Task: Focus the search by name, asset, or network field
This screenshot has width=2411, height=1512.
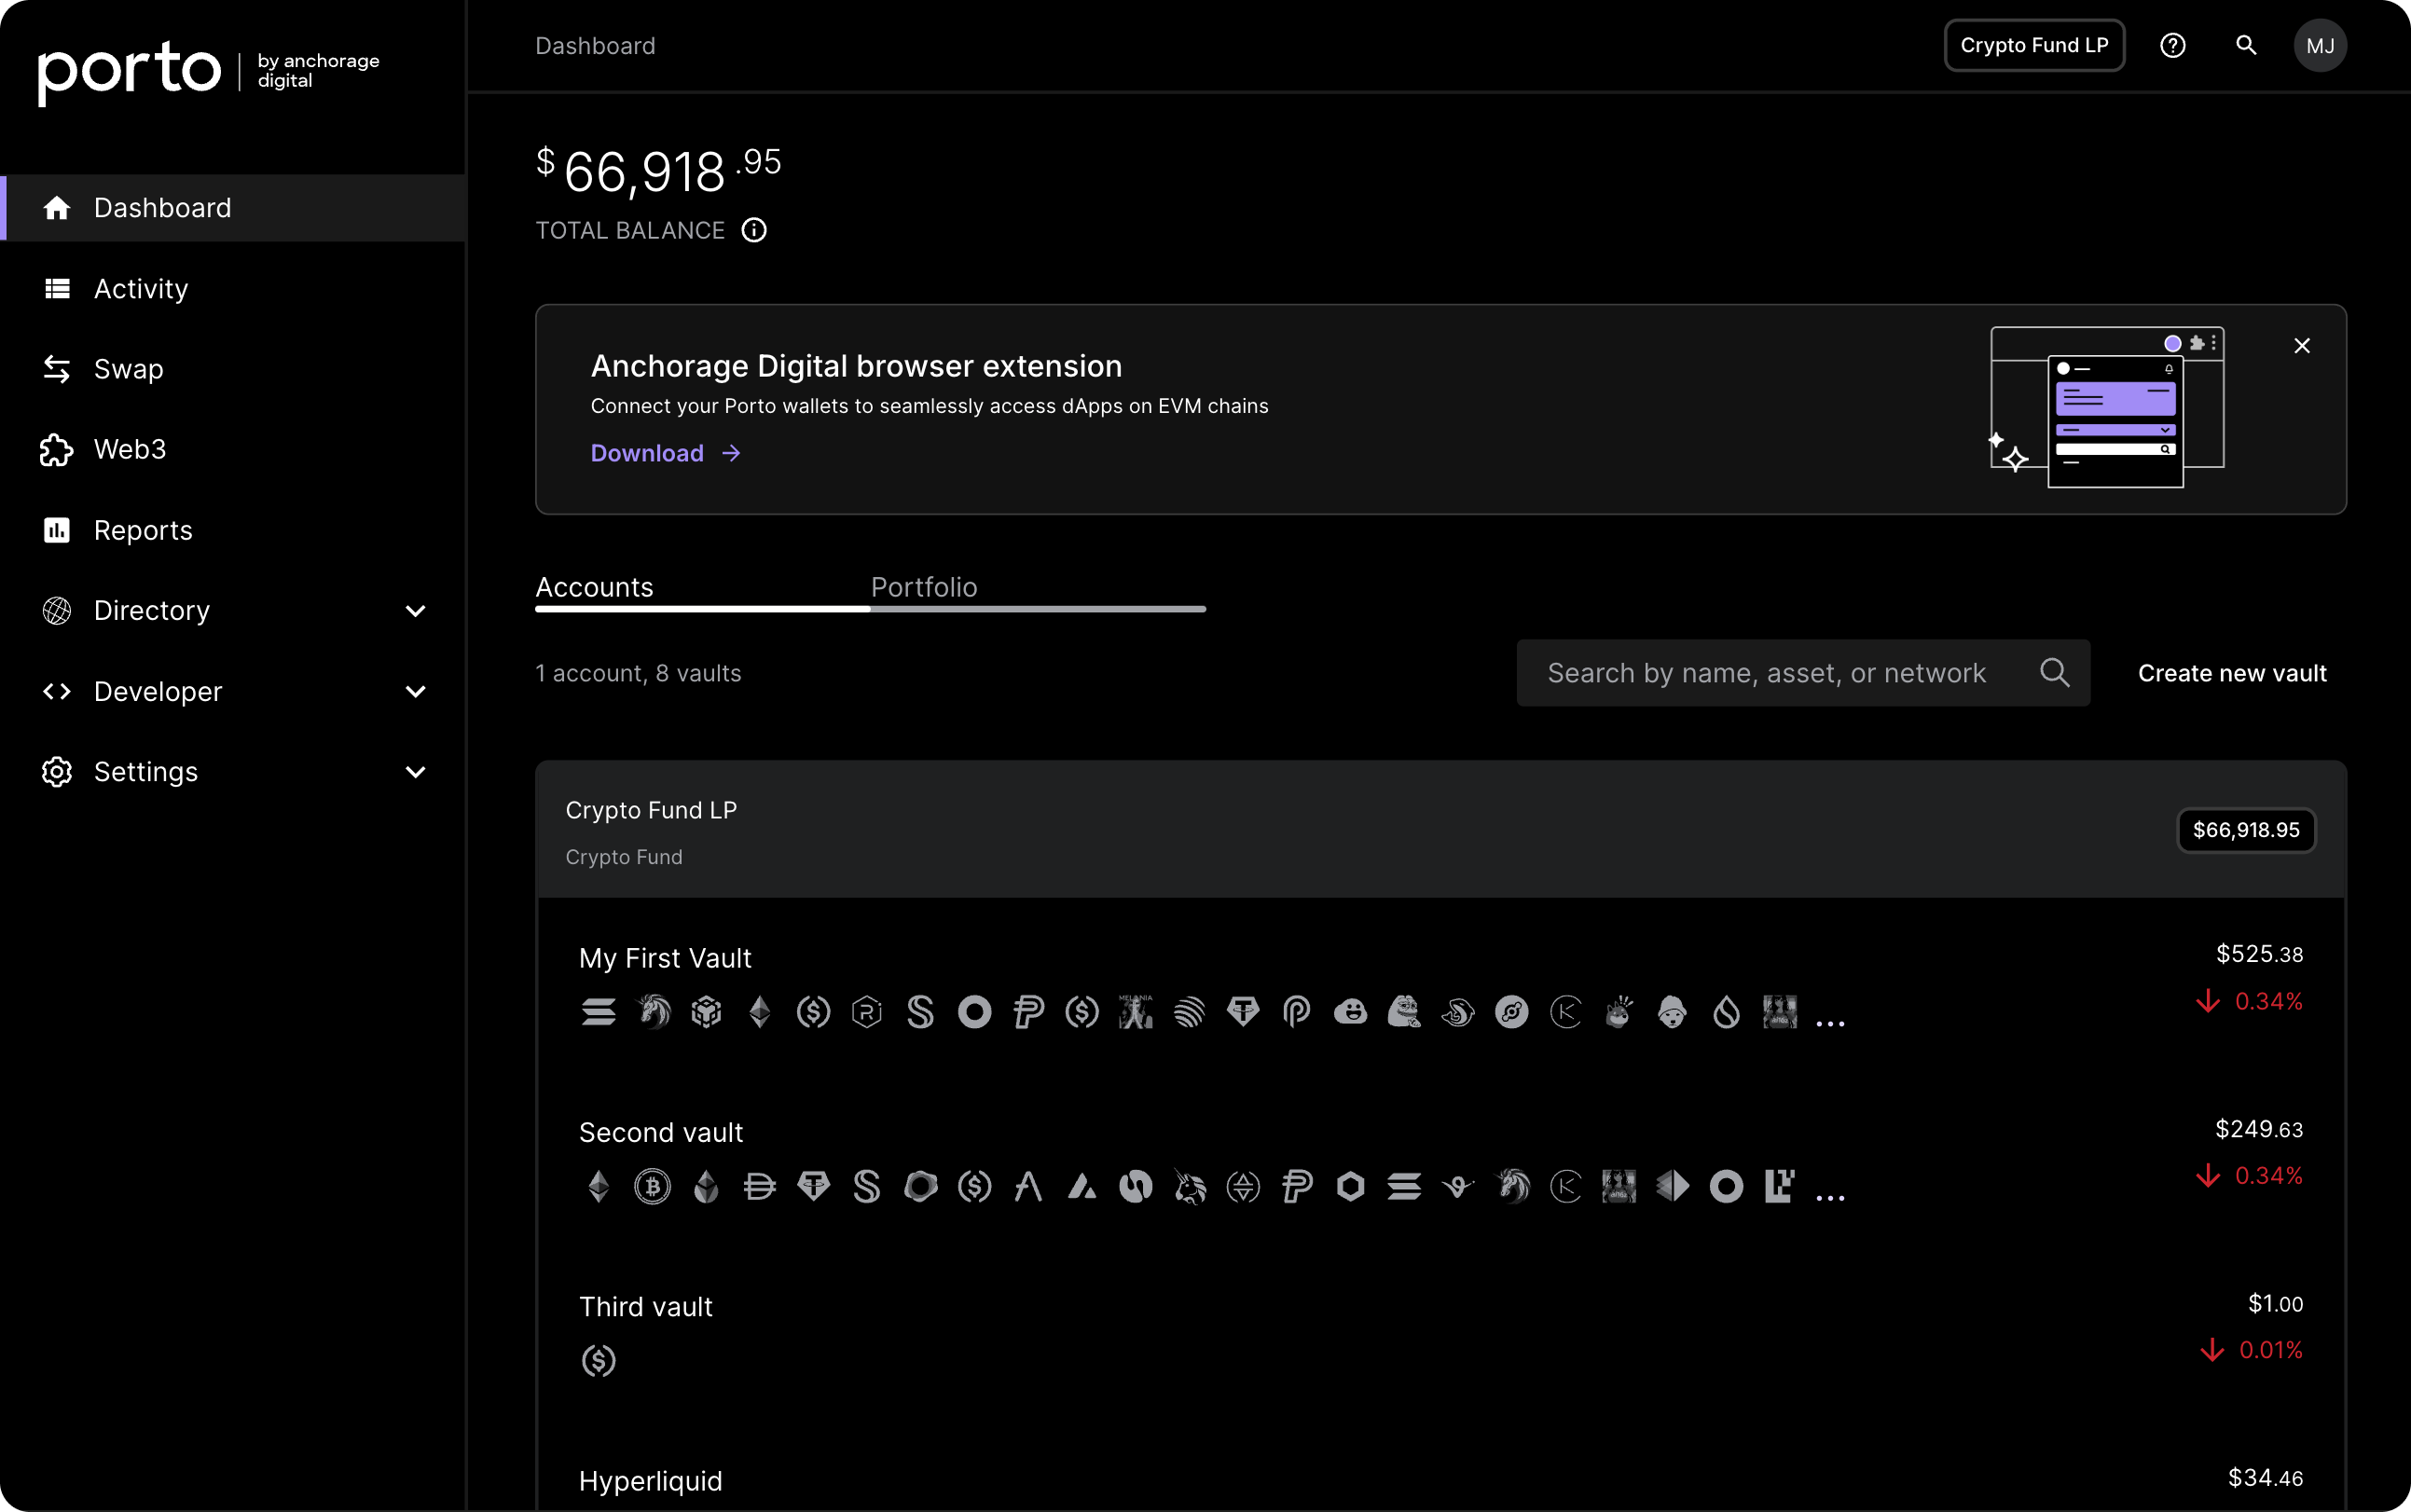Action: point(1803,673)
